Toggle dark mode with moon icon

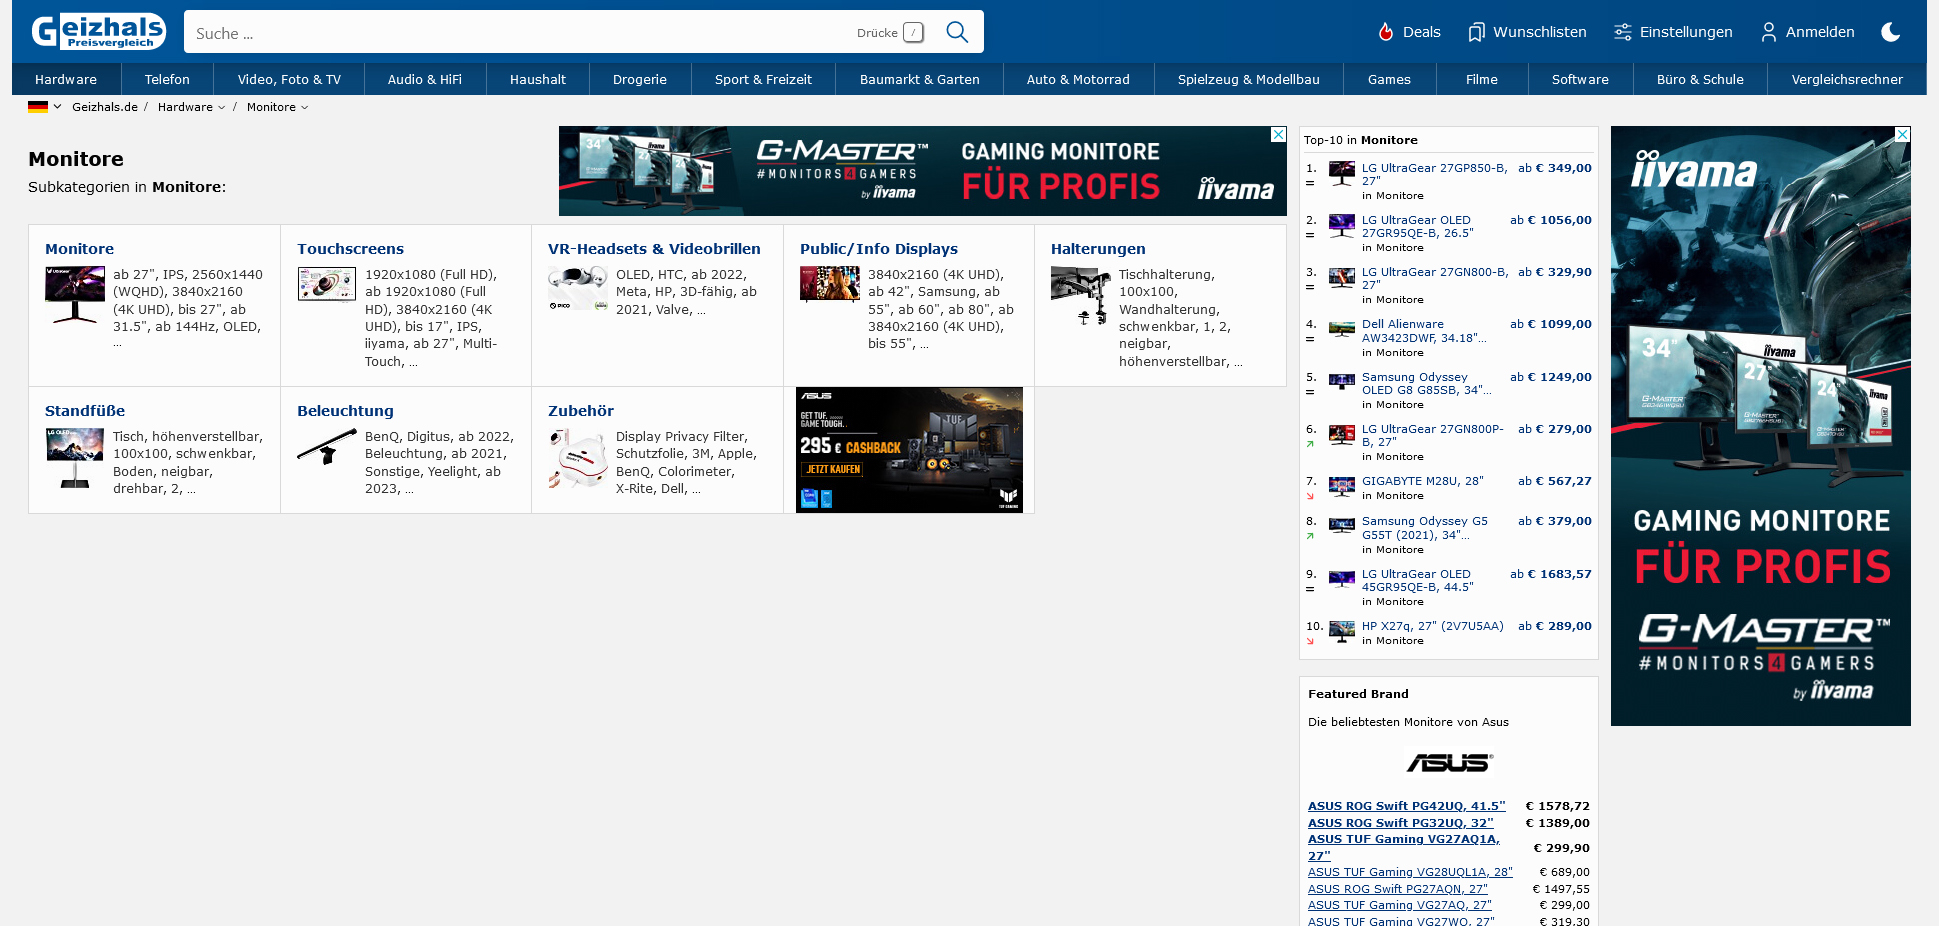coord(1890,32)
